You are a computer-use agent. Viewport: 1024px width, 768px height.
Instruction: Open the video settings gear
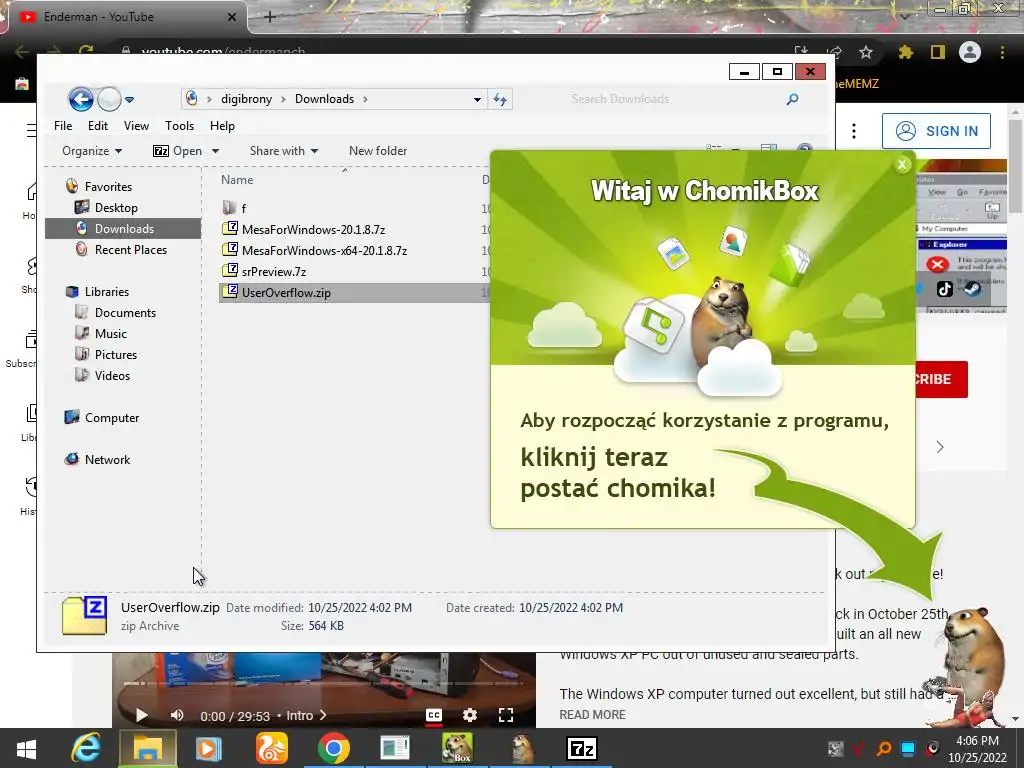(x=470, y=716)
